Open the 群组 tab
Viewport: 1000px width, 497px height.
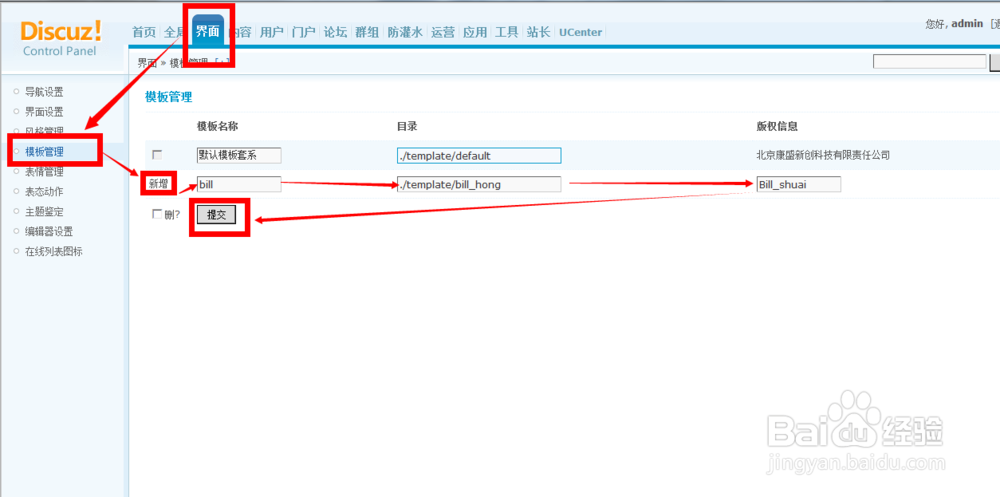point(367,32)
